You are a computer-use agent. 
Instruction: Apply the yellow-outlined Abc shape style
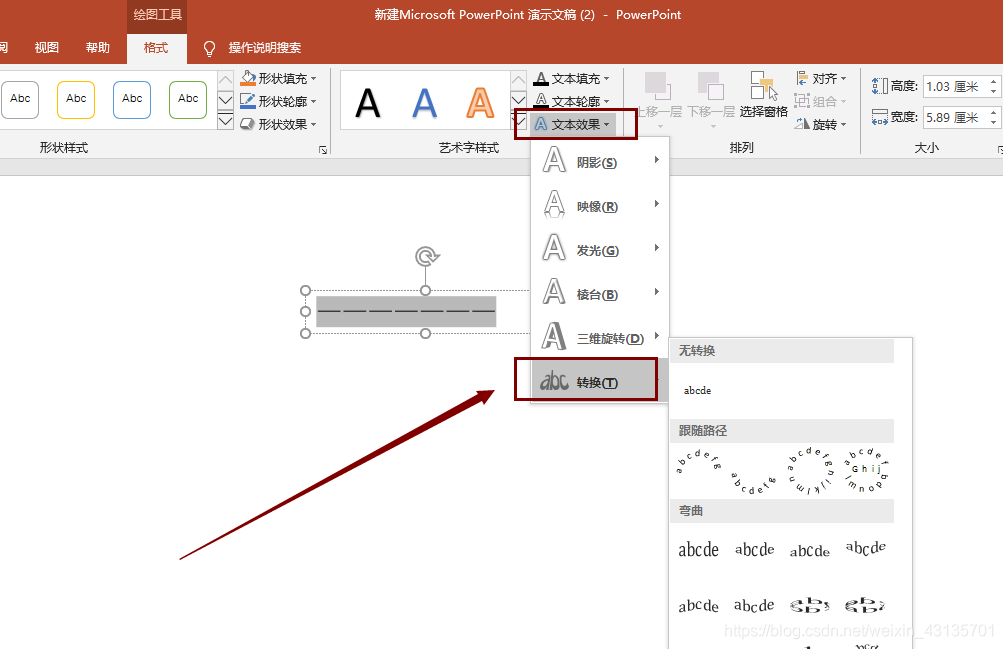click(75, 99)
